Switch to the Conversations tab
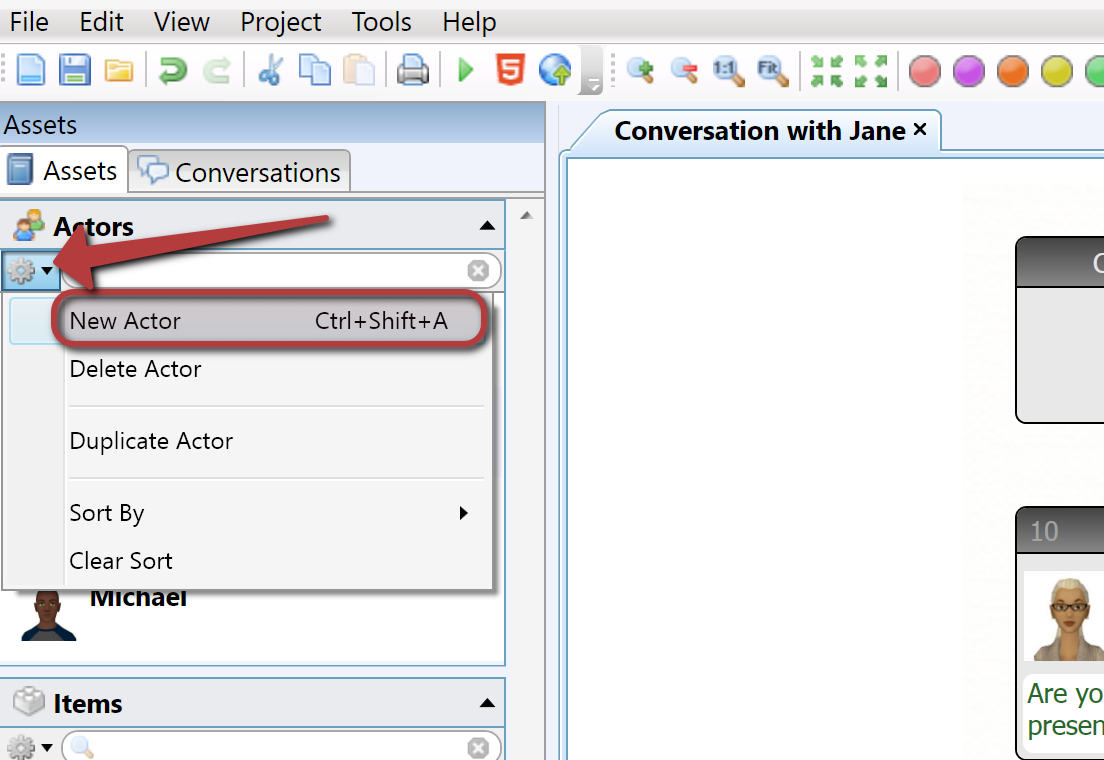The image size is (1104, 760). coord(240,171)
